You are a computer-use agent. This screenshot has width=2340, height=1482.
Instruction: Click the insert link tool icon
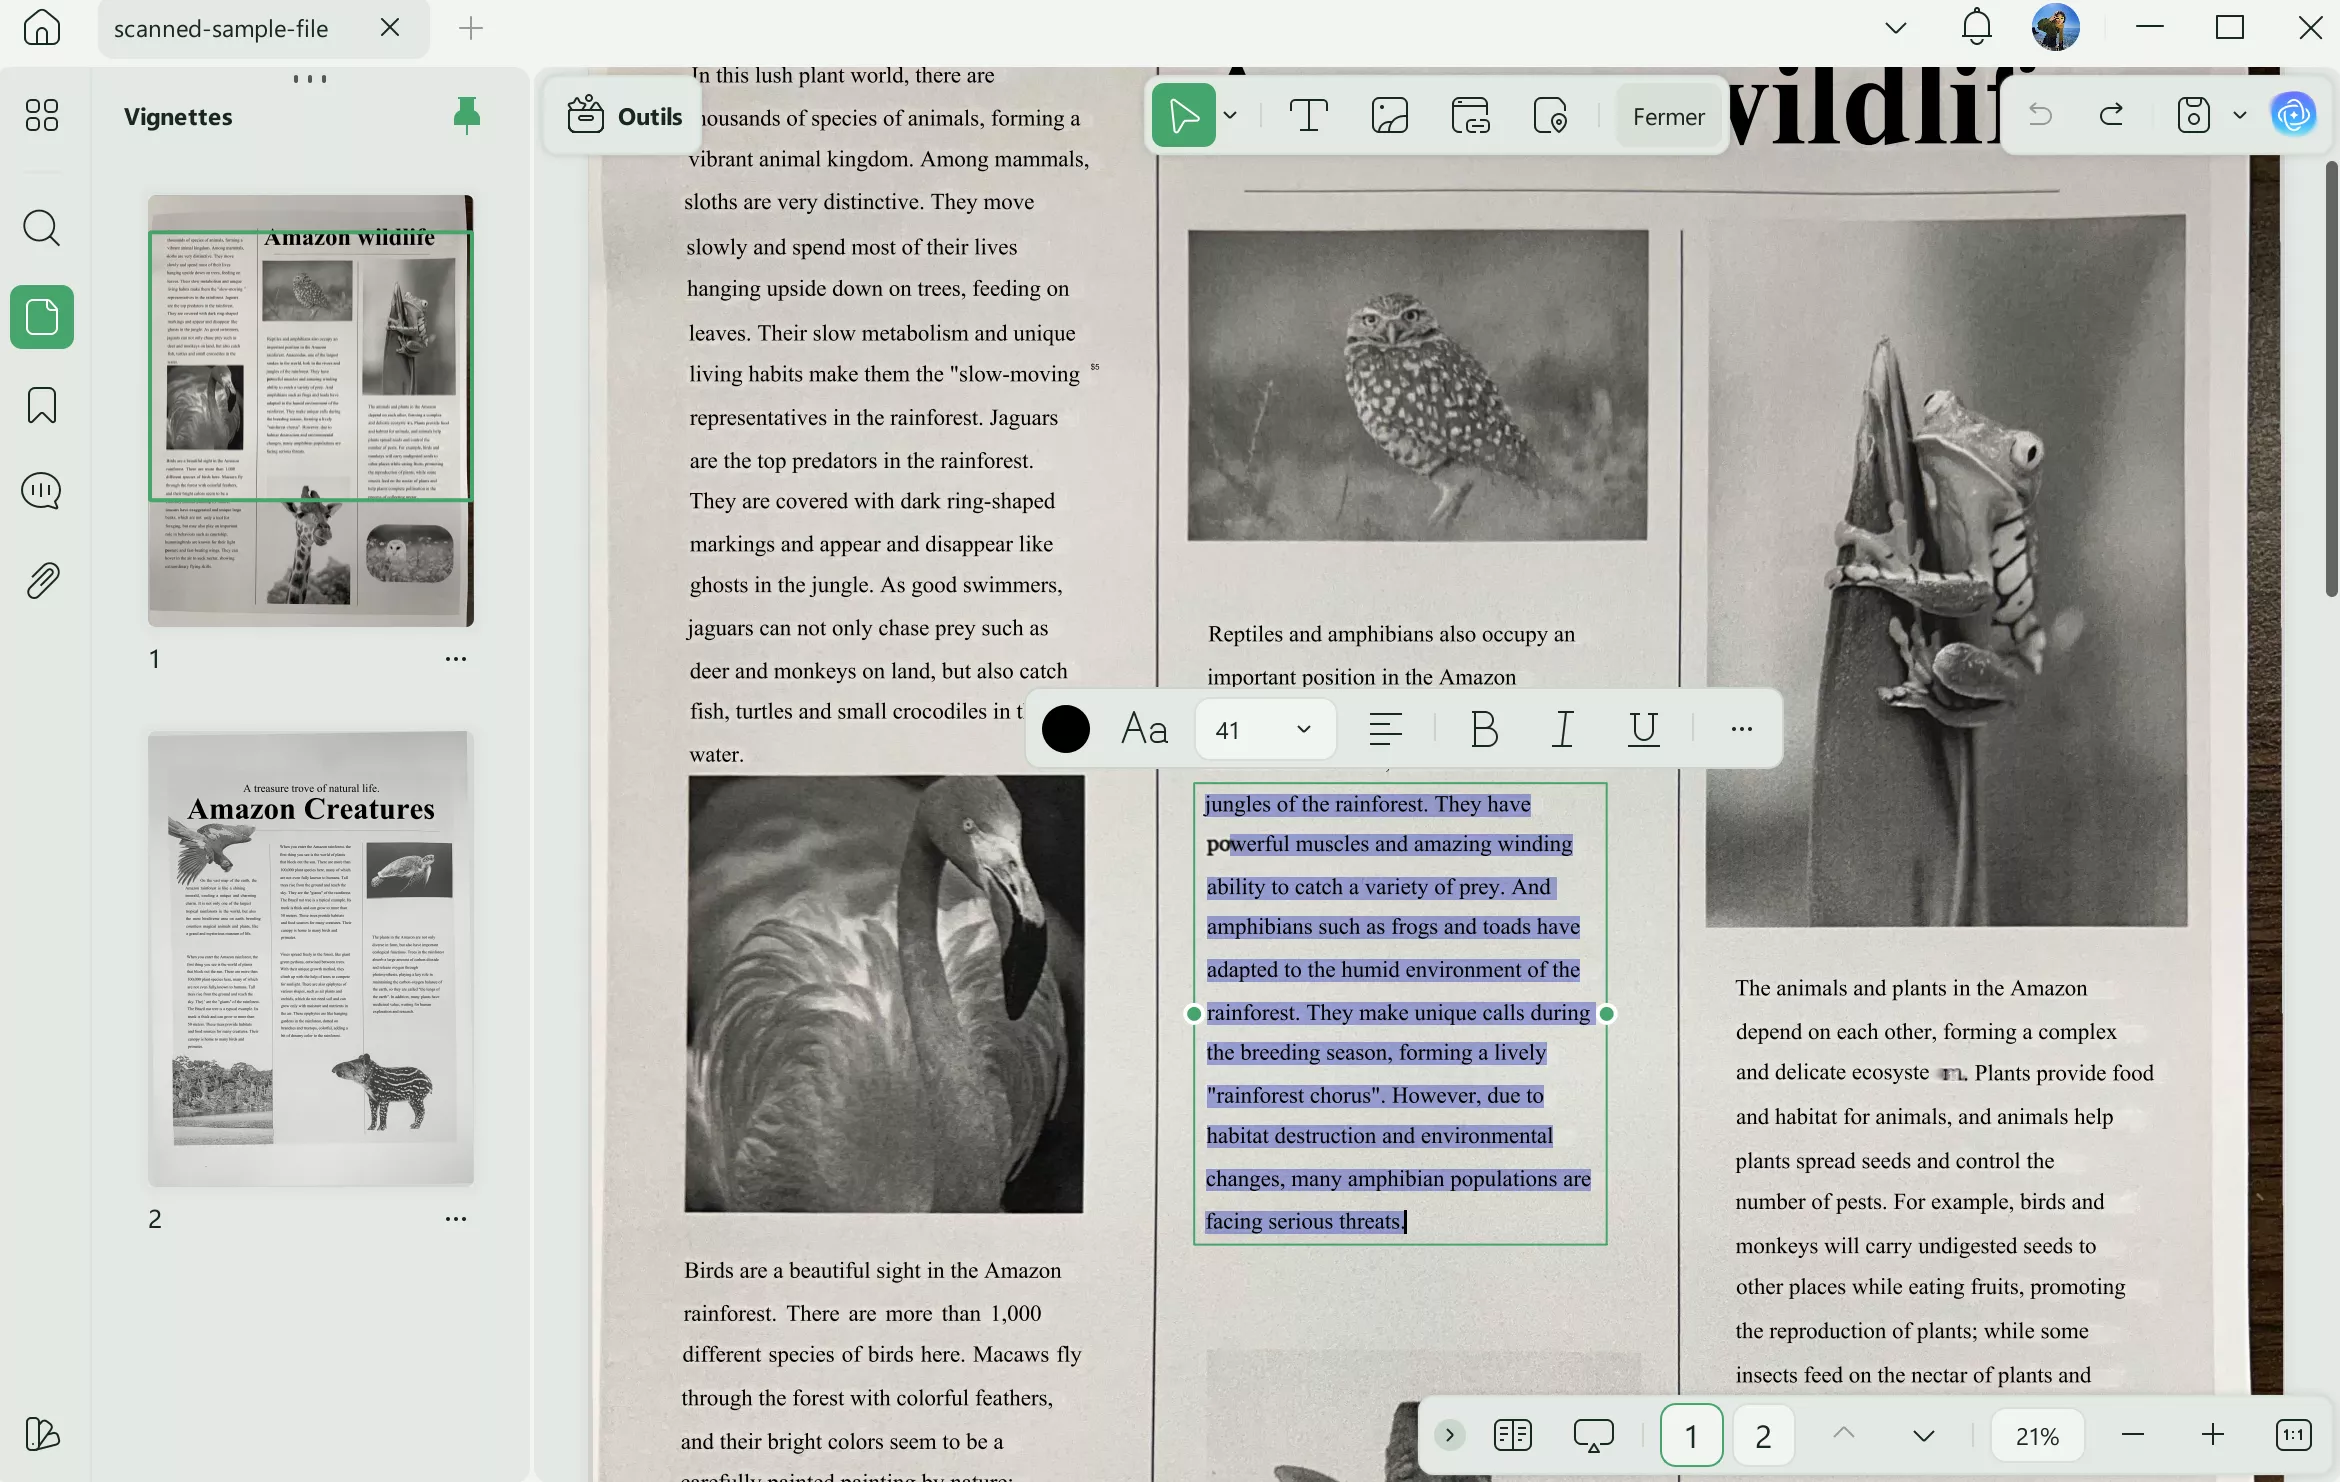[x=1470, y=116]
